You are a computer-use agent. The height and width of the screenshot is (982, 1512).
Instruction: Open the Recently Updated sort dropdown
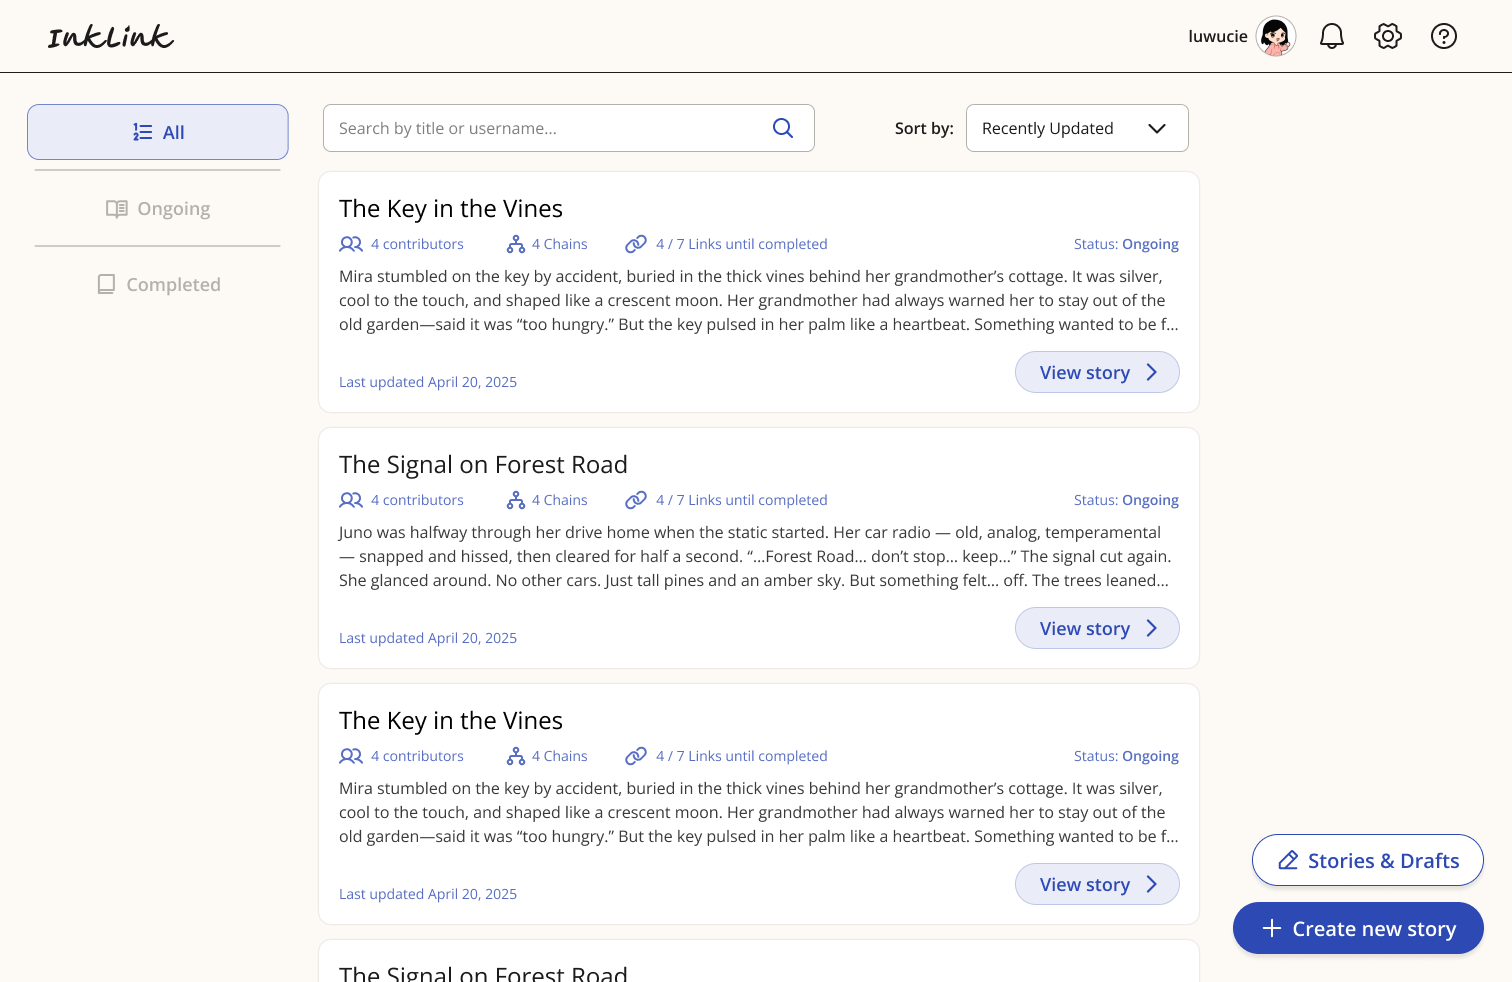[x=1077, y=128]
